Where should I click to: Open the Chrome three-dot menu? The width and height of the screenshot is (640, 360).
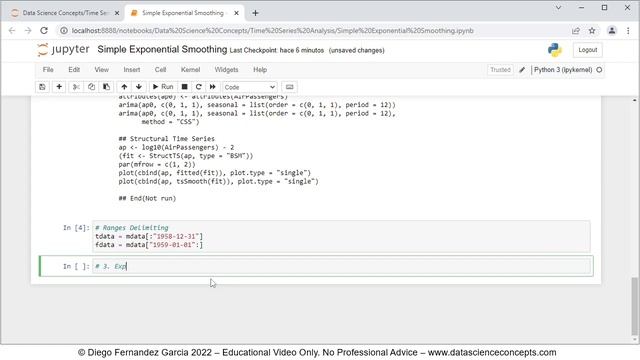(628, 31)
